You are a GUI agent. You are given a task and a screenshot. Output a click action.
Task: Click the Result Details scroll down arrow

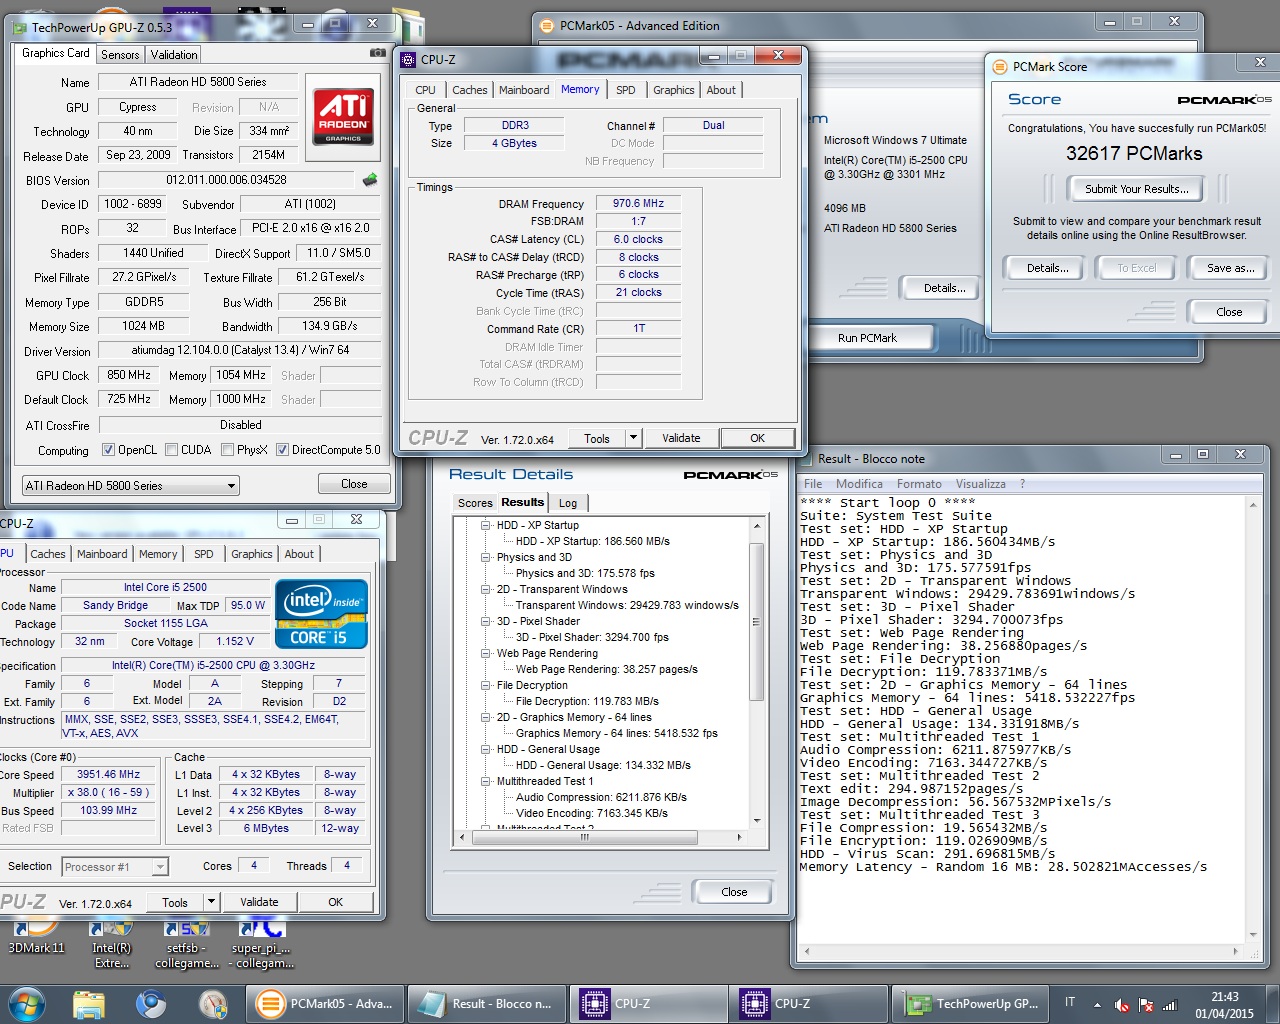coord(757,821)
